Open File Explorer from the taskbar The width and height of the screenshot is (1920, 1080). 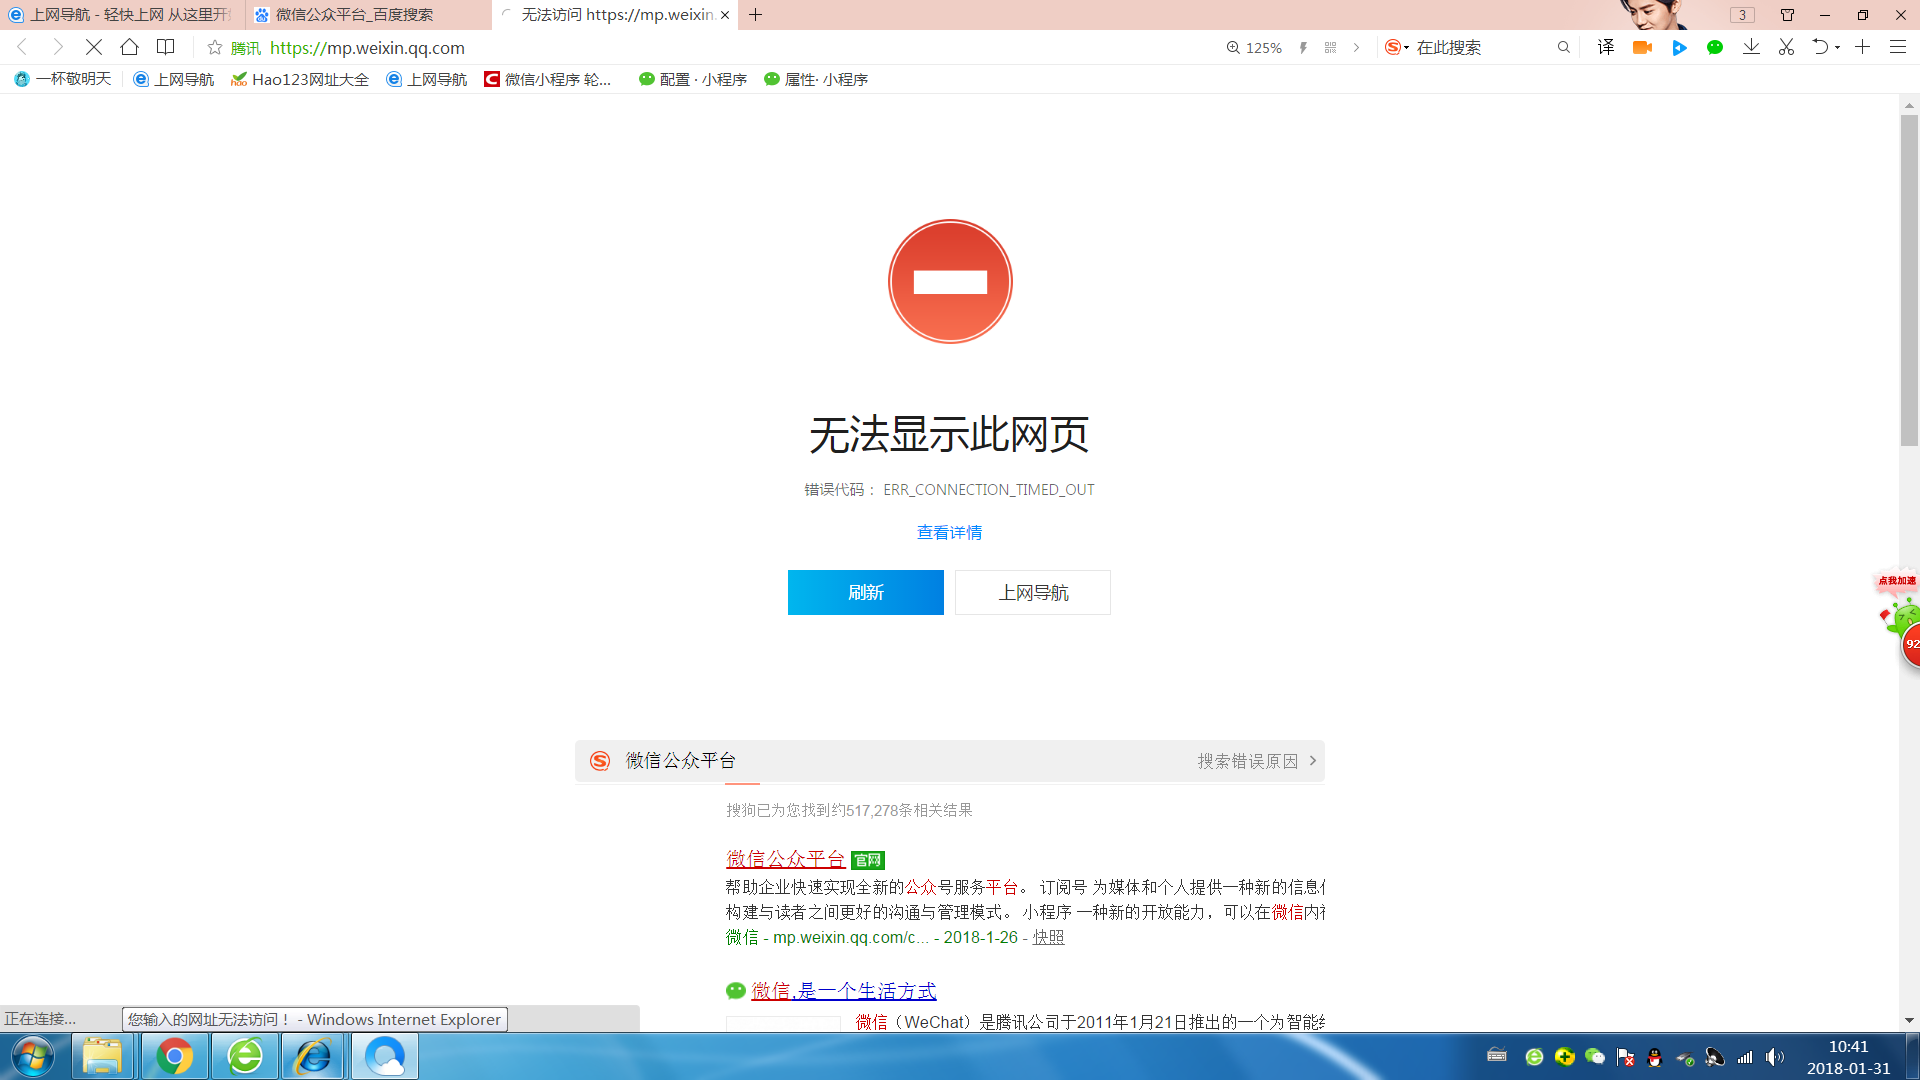102,1056
